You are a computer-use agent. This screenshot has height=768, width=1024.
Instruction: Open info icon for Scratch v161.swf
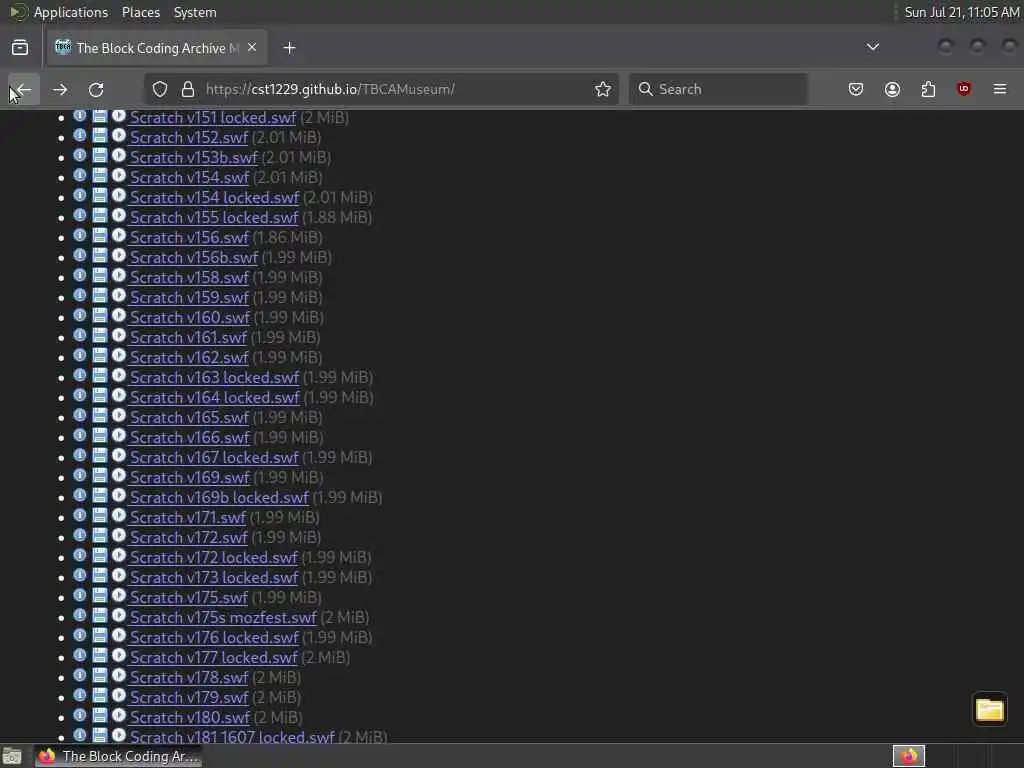click(80, 336)
